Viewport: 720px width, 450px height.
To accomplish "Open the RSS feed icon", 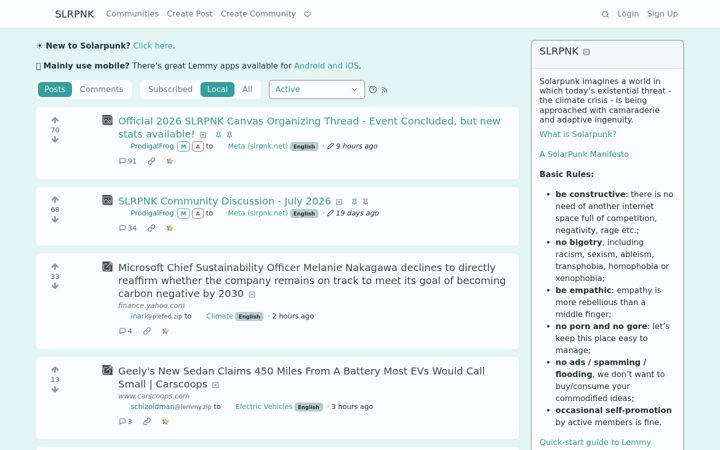I will [x=384, y=90].
